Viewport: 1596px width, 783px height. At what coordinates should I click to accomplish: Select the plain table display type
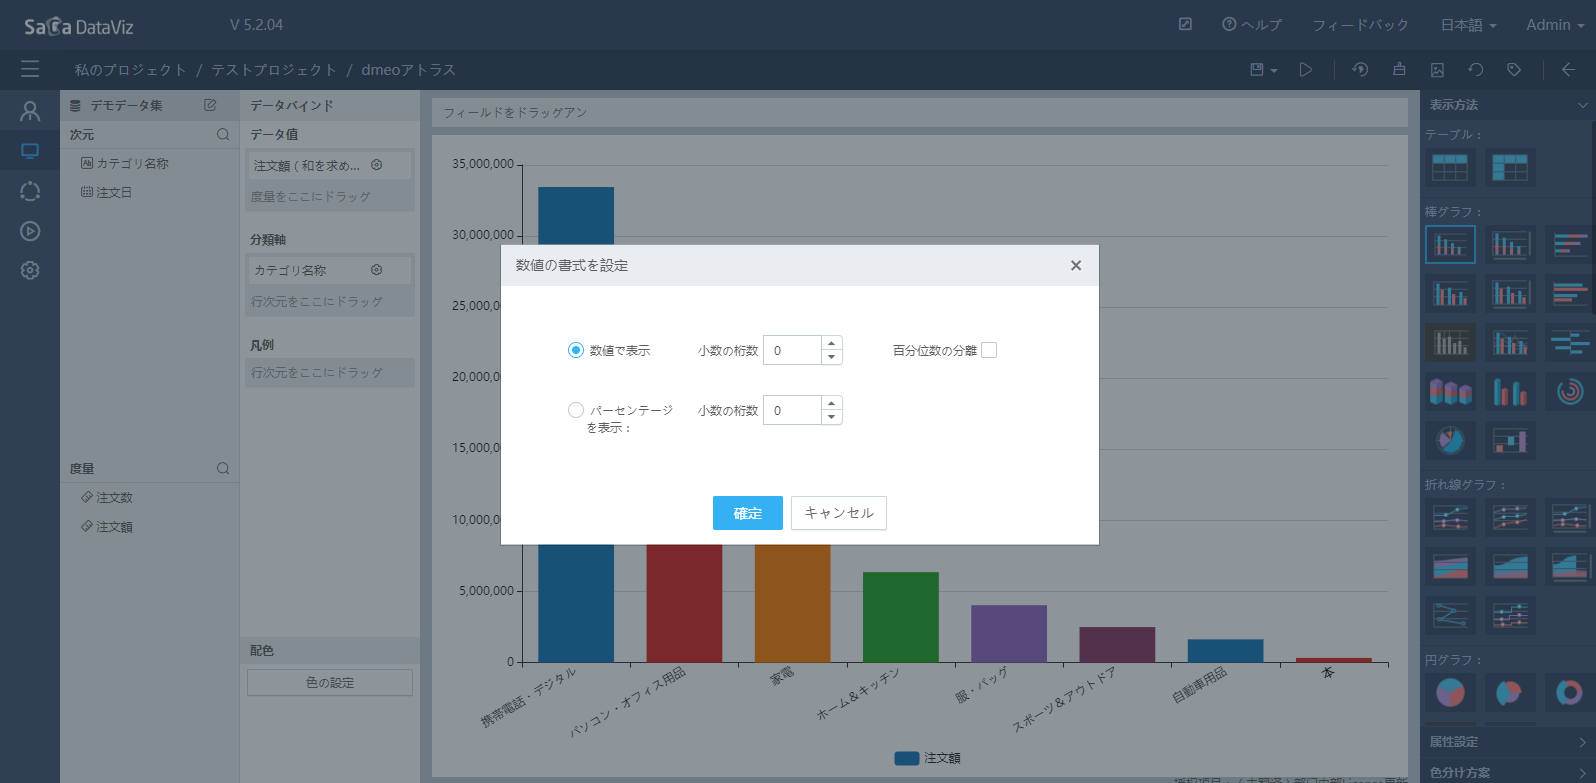(1450, 167)
